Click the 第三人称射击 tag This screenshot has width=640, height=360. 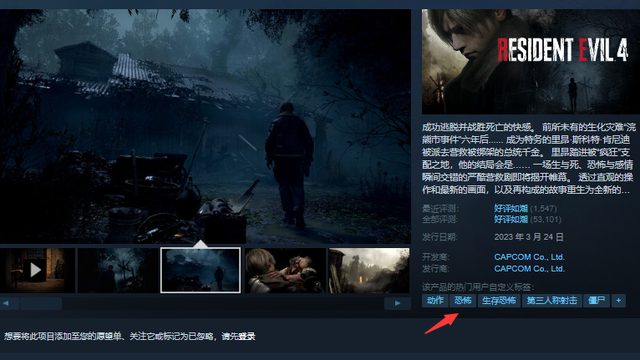pyautogui.click(x=552, y=301)
